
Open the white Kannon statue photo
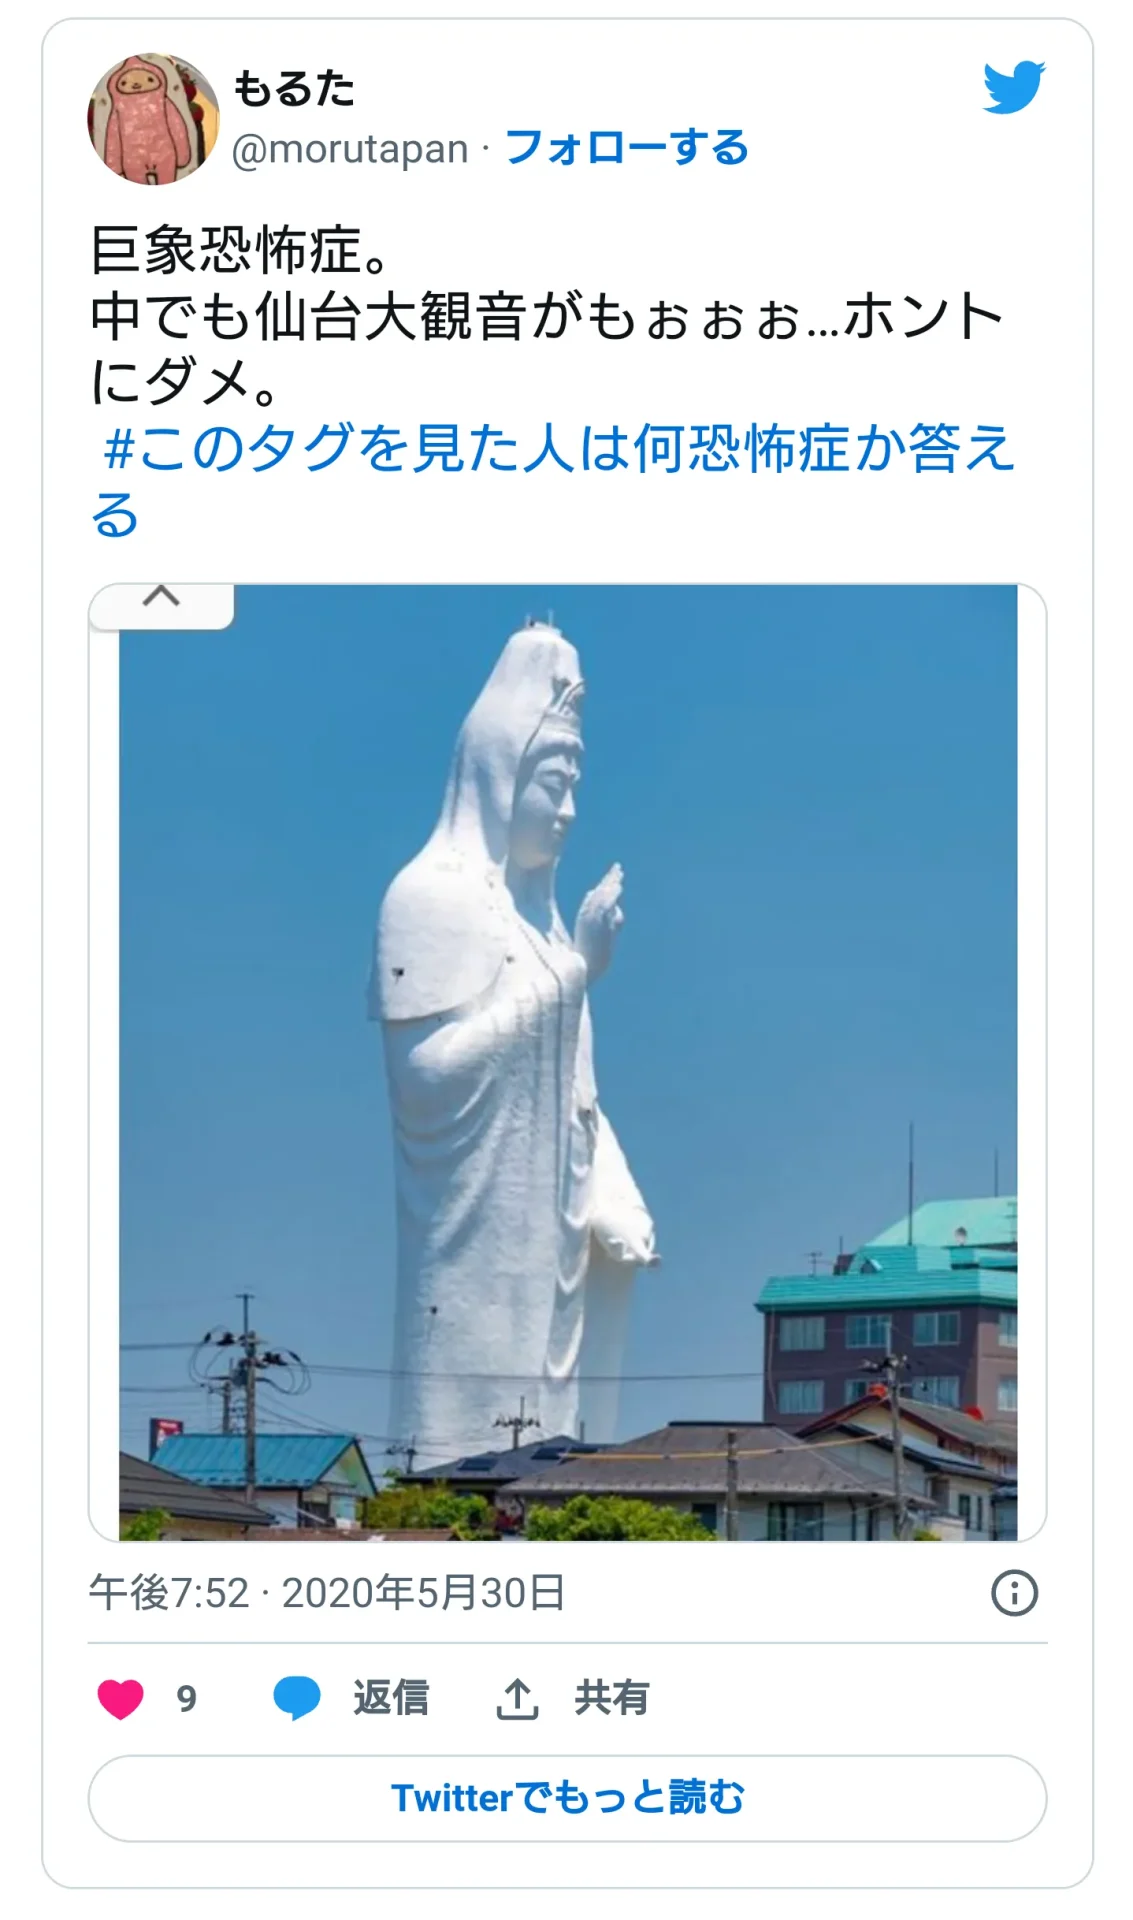tap(568, 1062)
